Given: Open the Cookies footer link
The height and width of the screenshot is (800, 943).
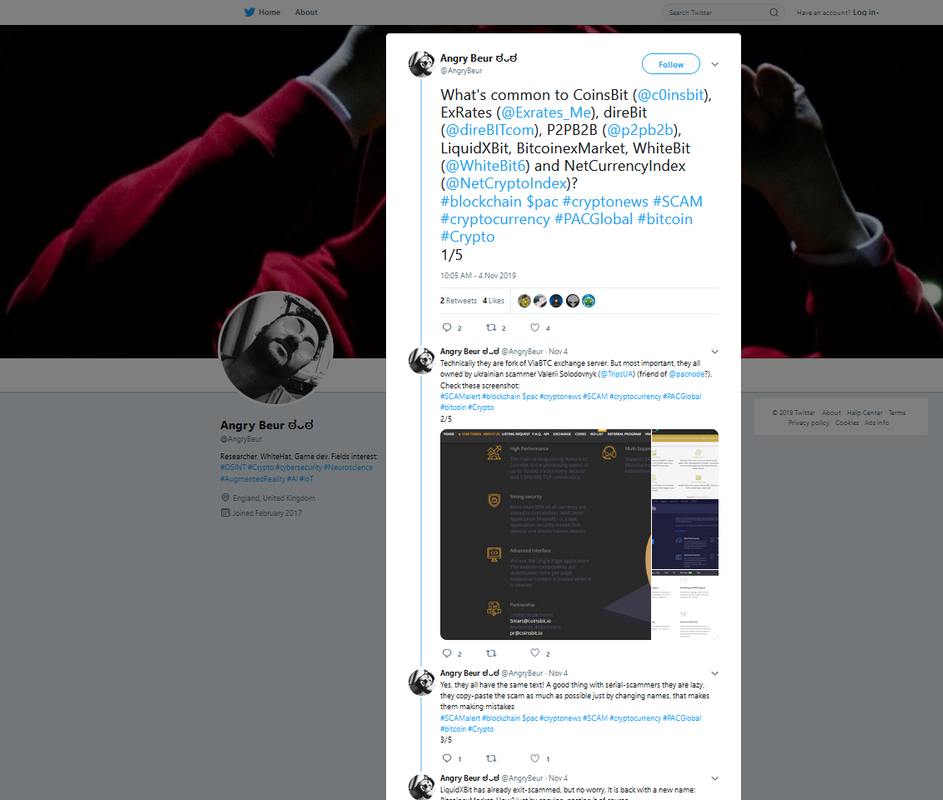Looking at the screenshot, I should click(847, 423).
